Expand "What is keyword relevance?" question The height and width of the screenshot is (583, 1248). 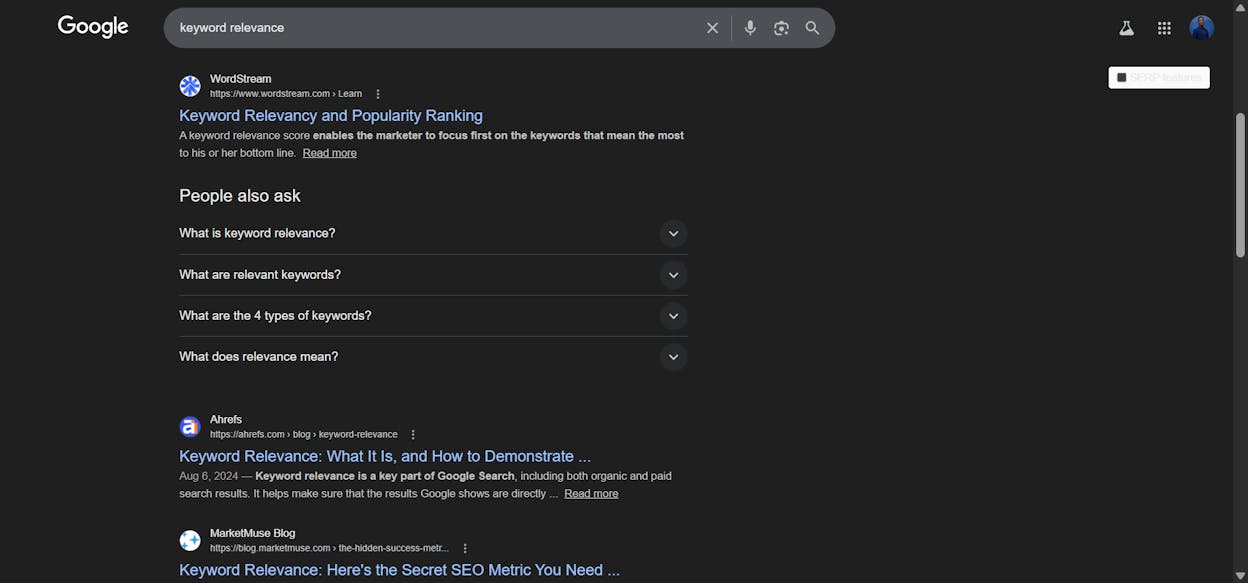(x=433, y=233)
